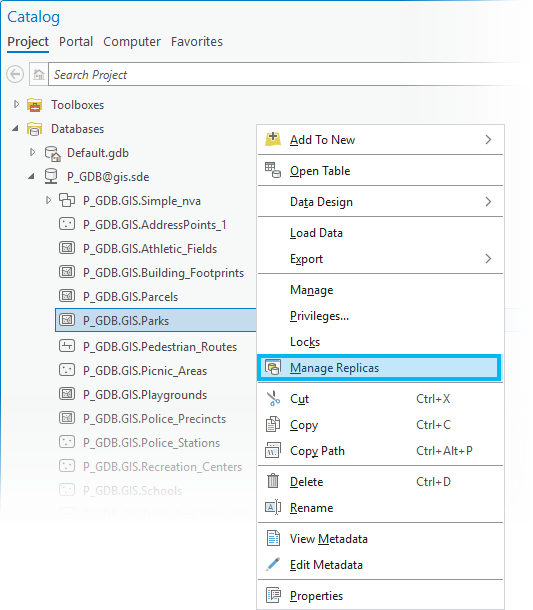Click the Pedestrian_Routes line feature icon
Screen dimensions: 533x610
pos(67,346)
